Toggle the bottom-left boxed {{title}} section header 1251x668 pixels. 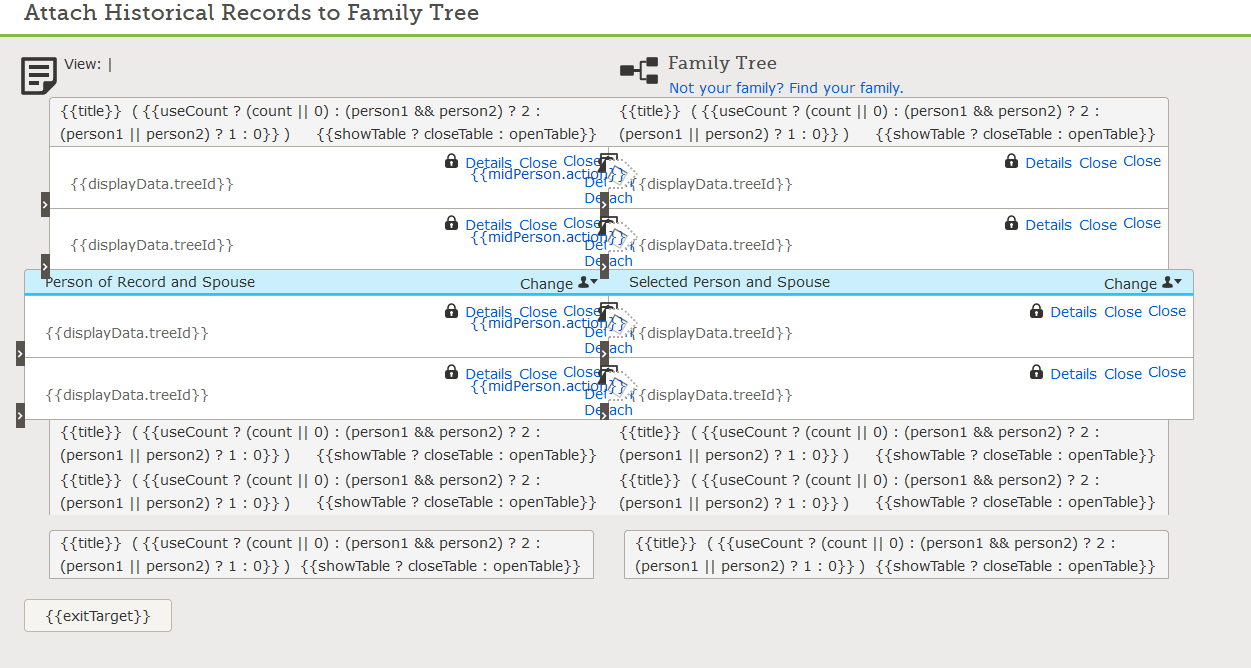[321, 554]
